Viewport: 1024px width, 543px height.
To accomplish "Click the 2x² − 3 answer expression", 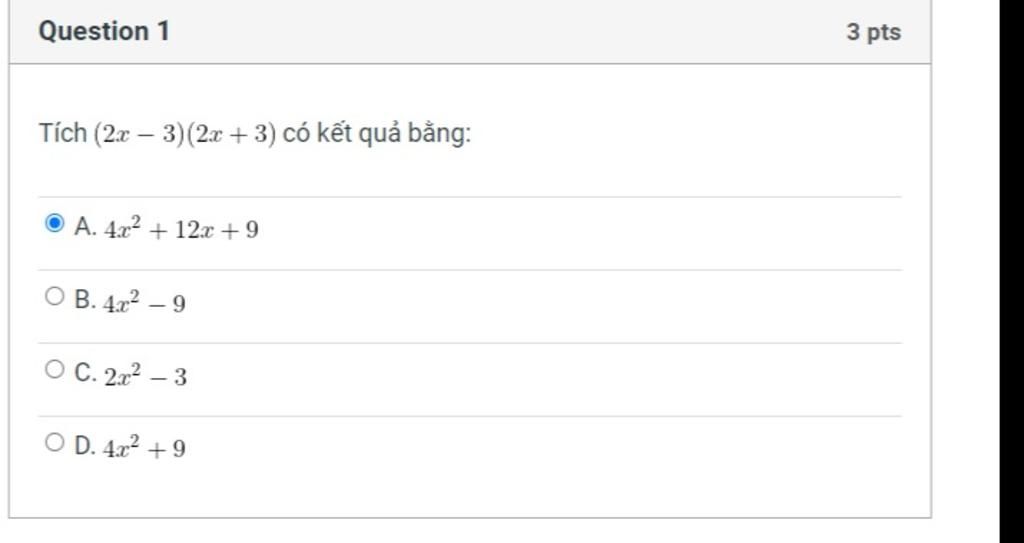I will (145, 376).
